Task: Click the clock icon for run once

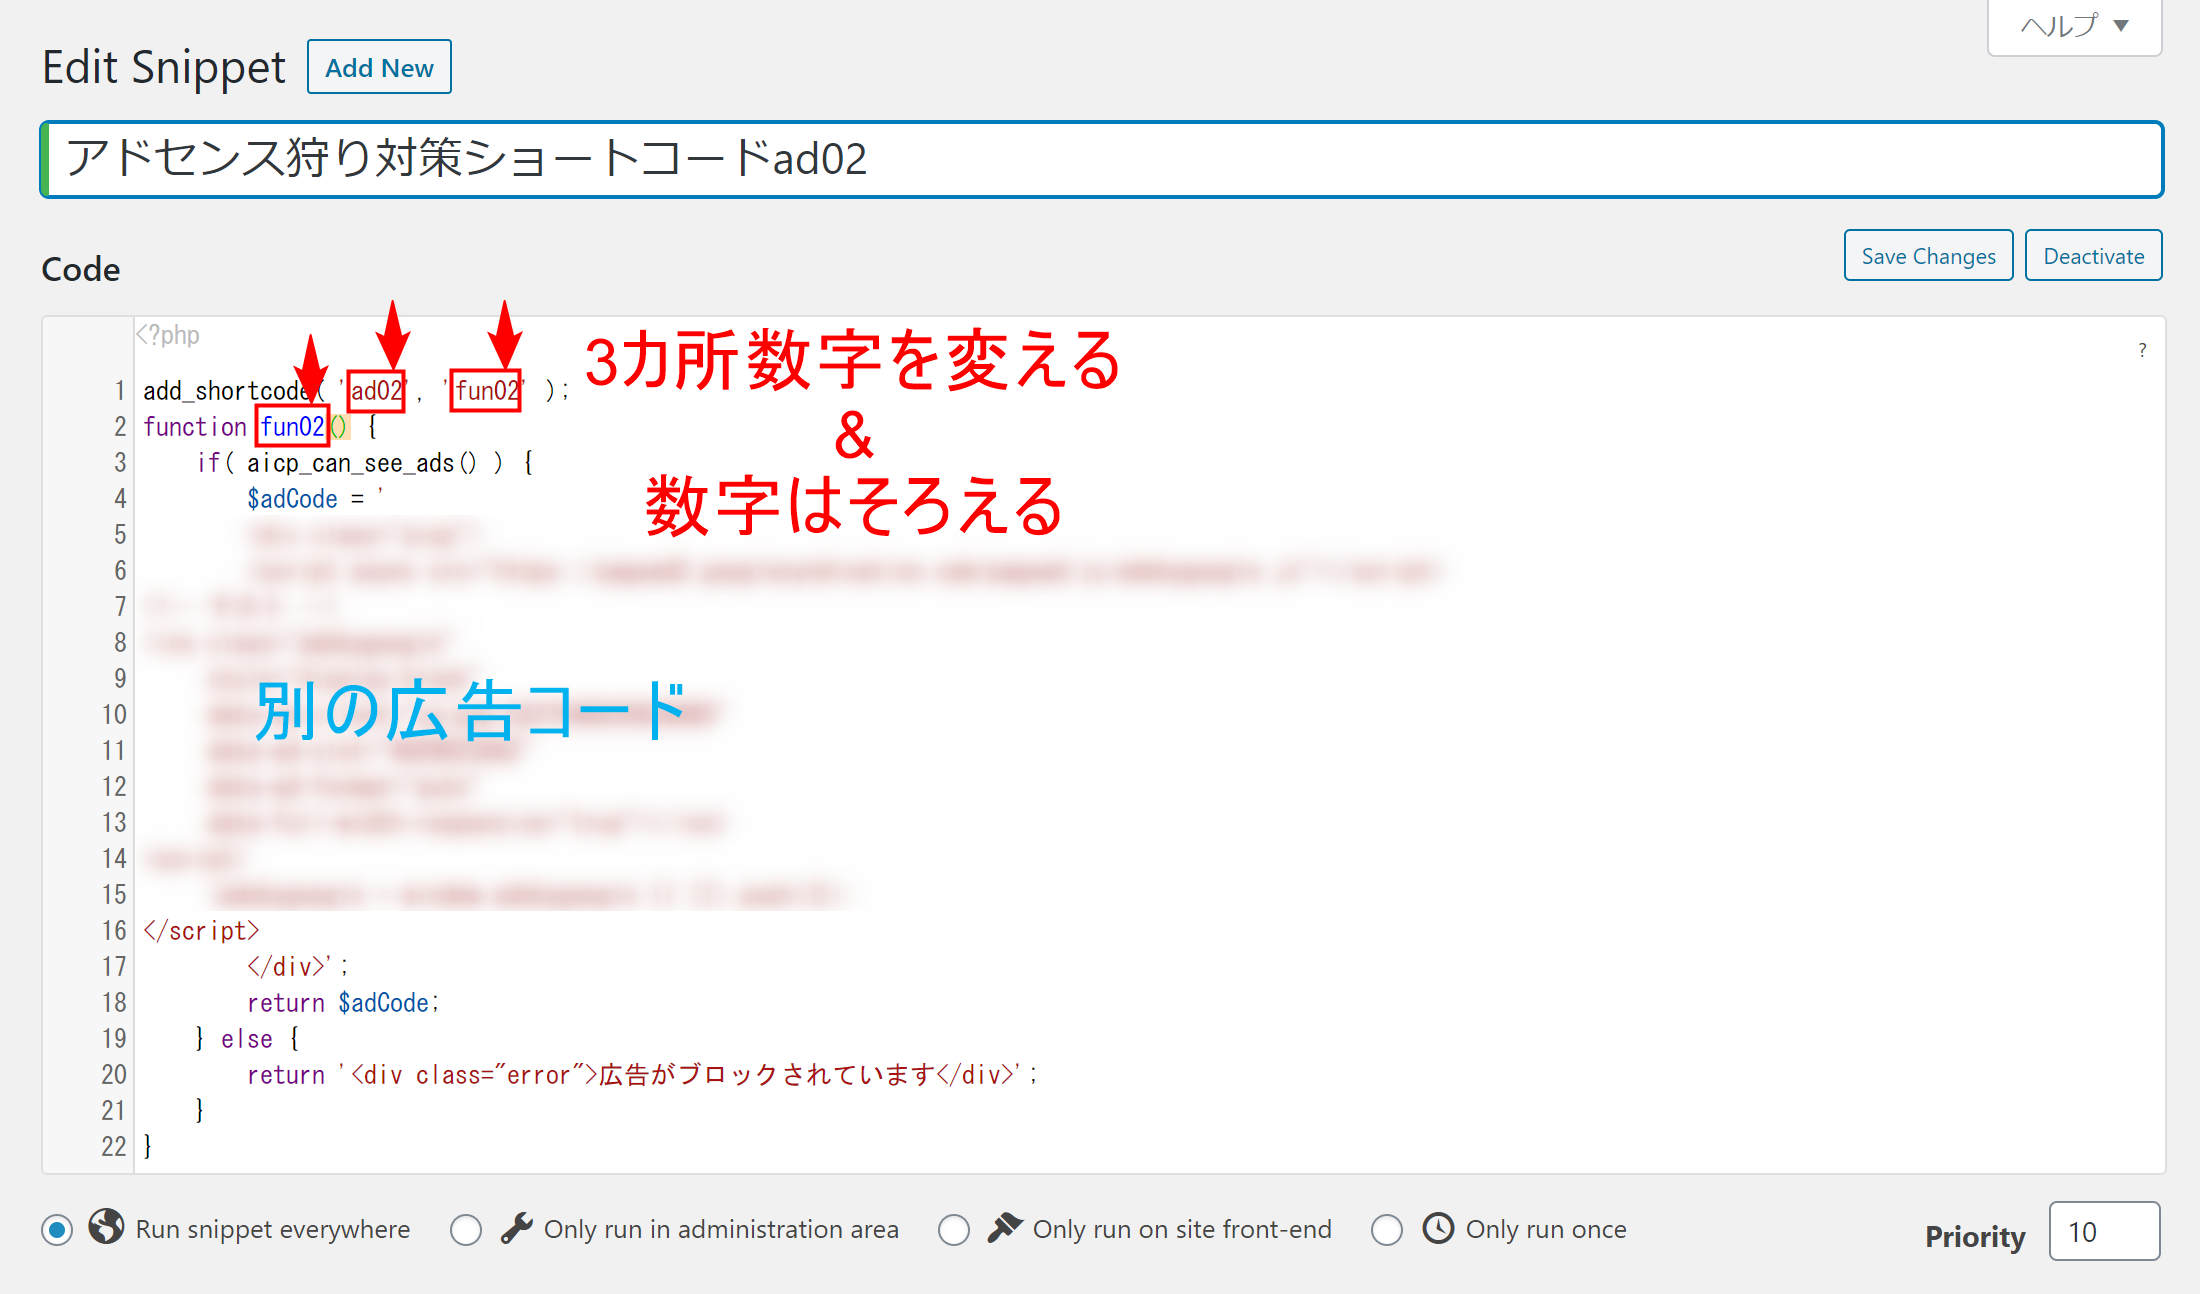Action: [x=1438, y=1227]
